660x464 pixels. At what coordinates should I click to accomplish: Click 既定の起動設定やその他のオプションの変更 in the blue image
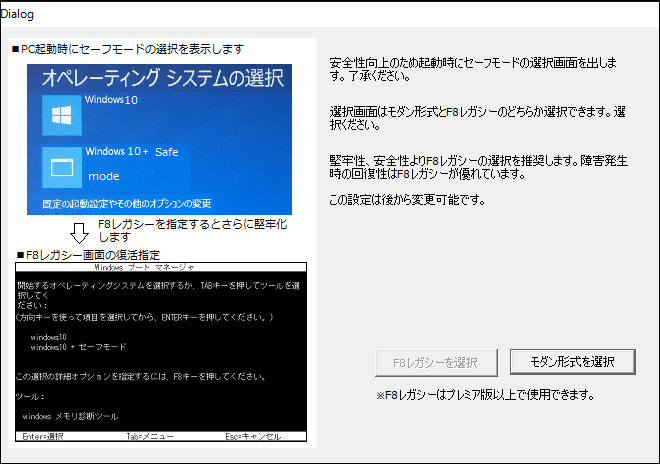(127, 204)
